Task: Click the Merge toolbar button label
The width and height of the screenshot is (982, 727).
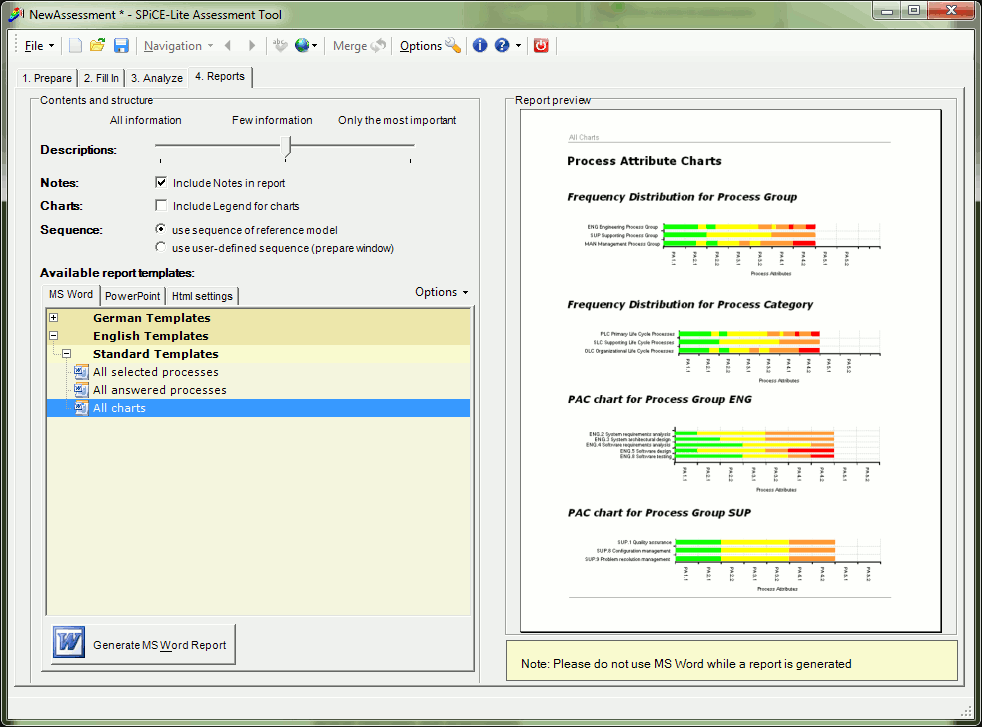Action: 350,46
